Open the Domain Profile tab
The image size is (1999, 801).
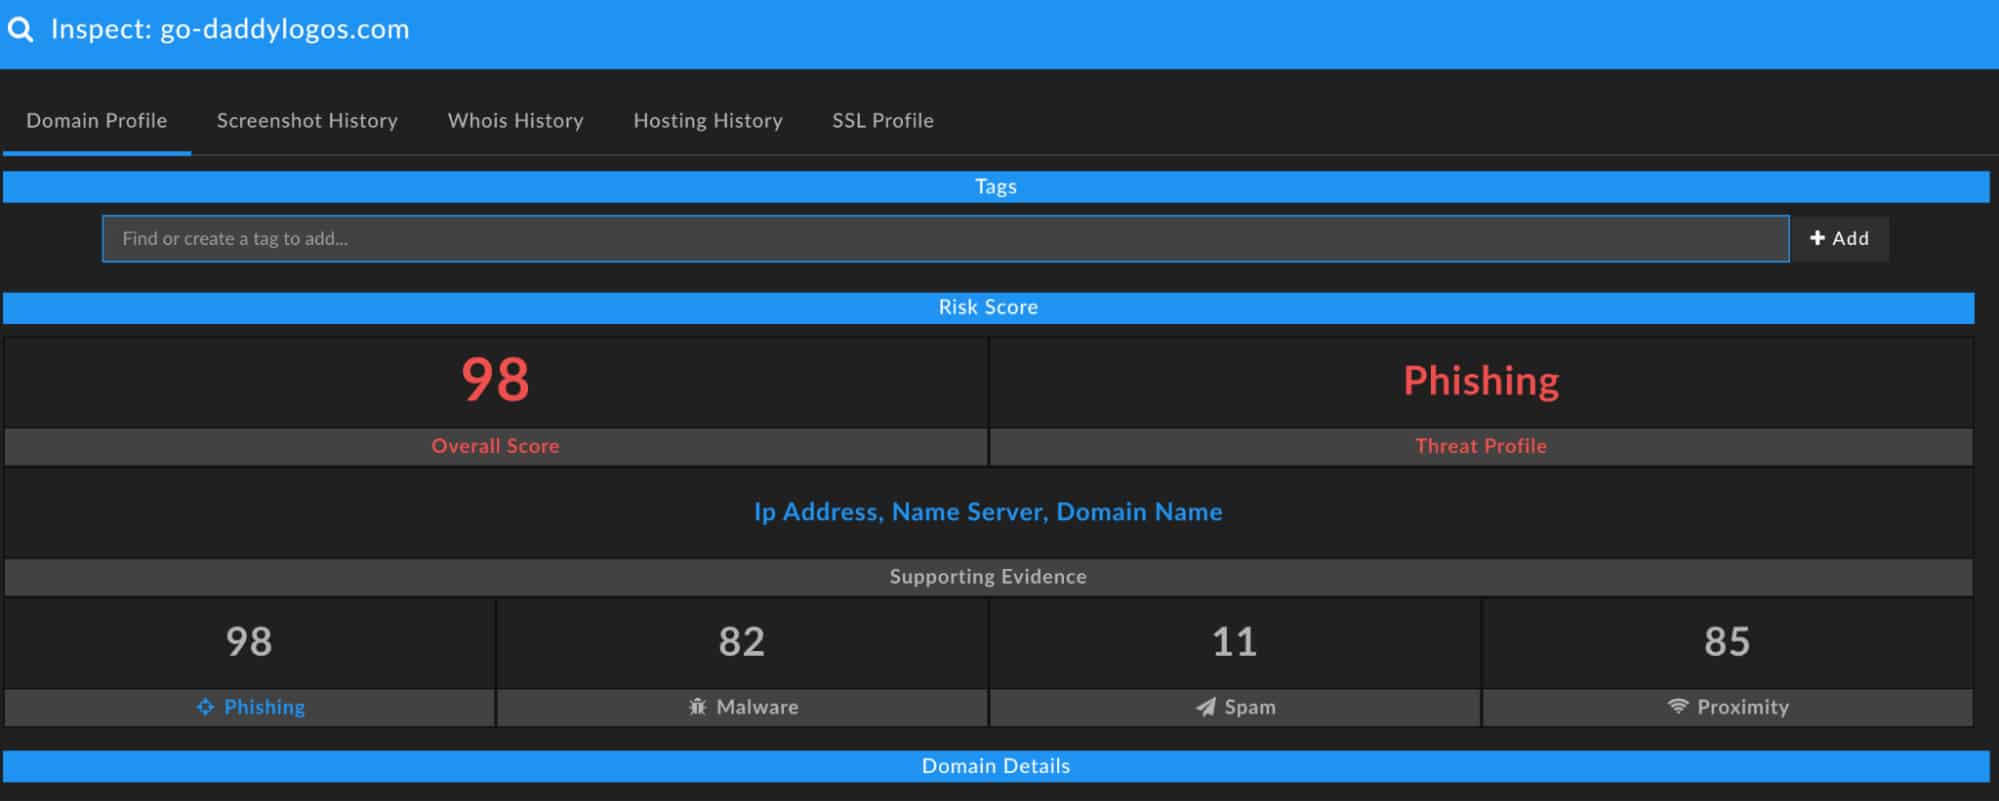click(97, 121)
